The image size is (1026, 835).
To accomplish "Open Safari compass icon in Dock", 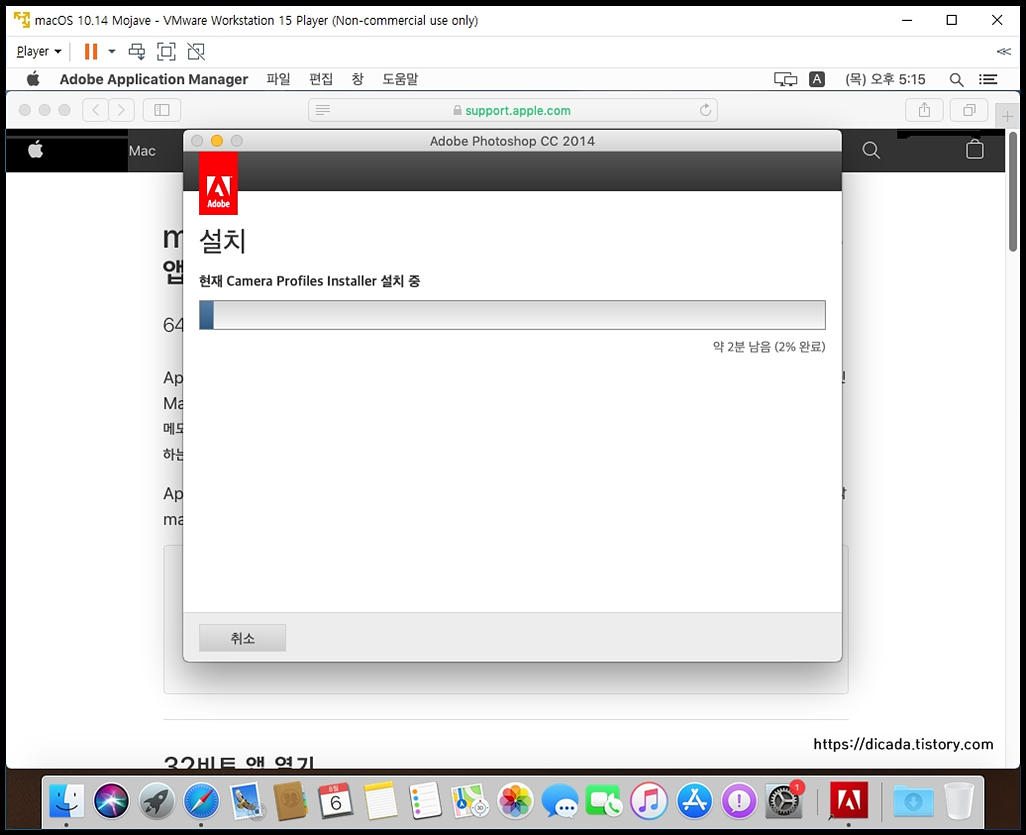I will click(x=201, y=801).
